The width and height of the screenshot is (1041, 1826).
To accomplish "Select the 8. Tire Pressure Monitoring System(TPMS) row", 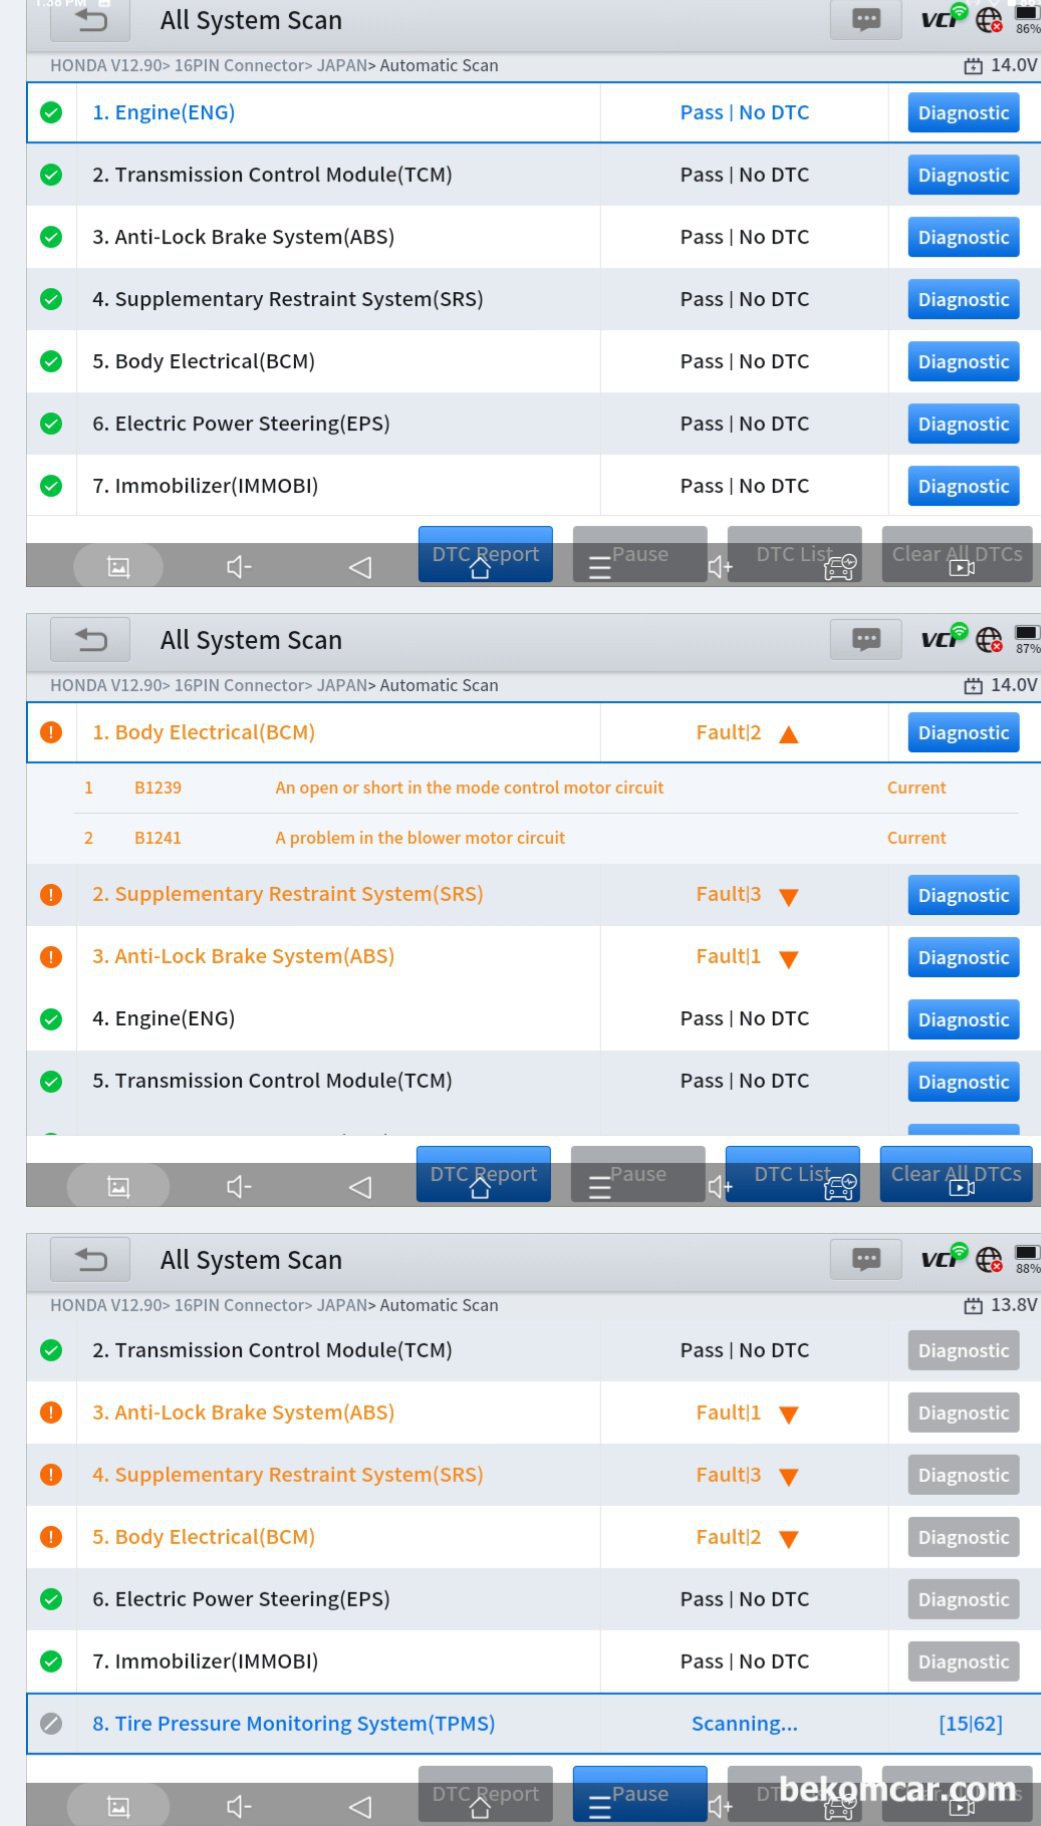I will [533, 1723].
